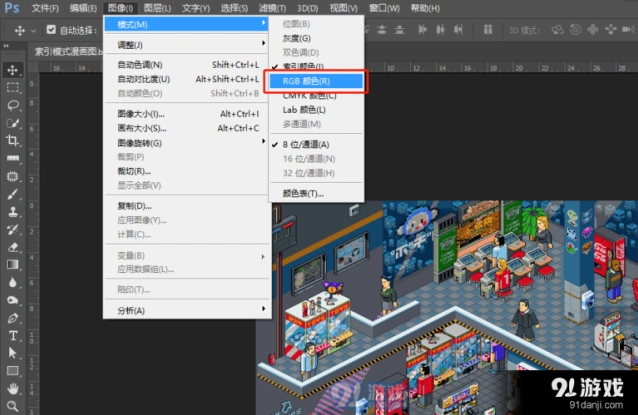The image size is (638, 415).
Task: Click the 3D slide mode icon
Action: pyautogui.click(x=611, y=30)
